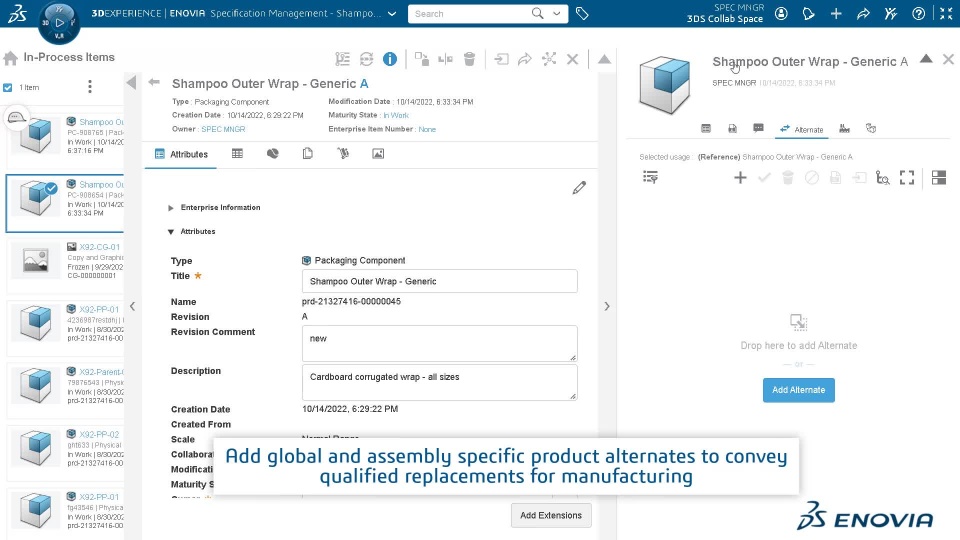Image resolution: width=960 pixels, height=540 pixels.
Task: Click the Add Alternate button
Action: click(798, 390)
